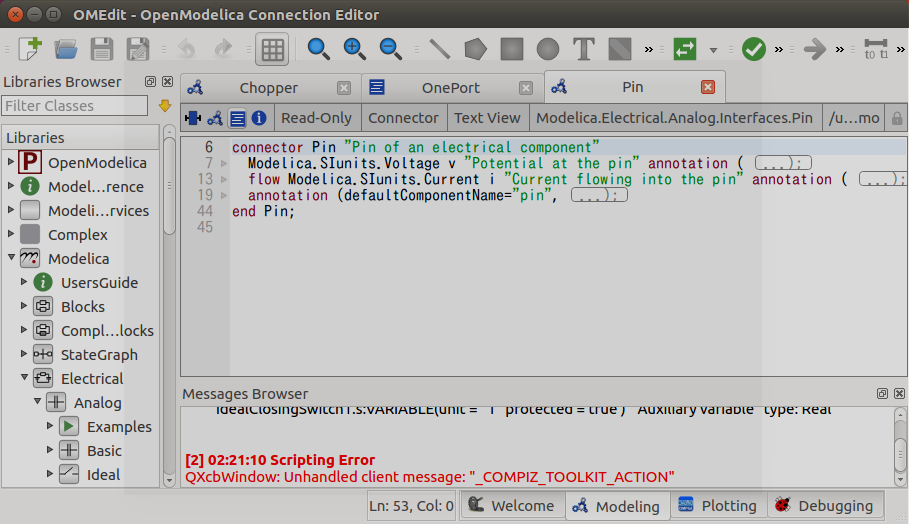The height and width of the screenshot is (524, 909).
Task: Click the file lock icon
Action: (x=897, y=119)
